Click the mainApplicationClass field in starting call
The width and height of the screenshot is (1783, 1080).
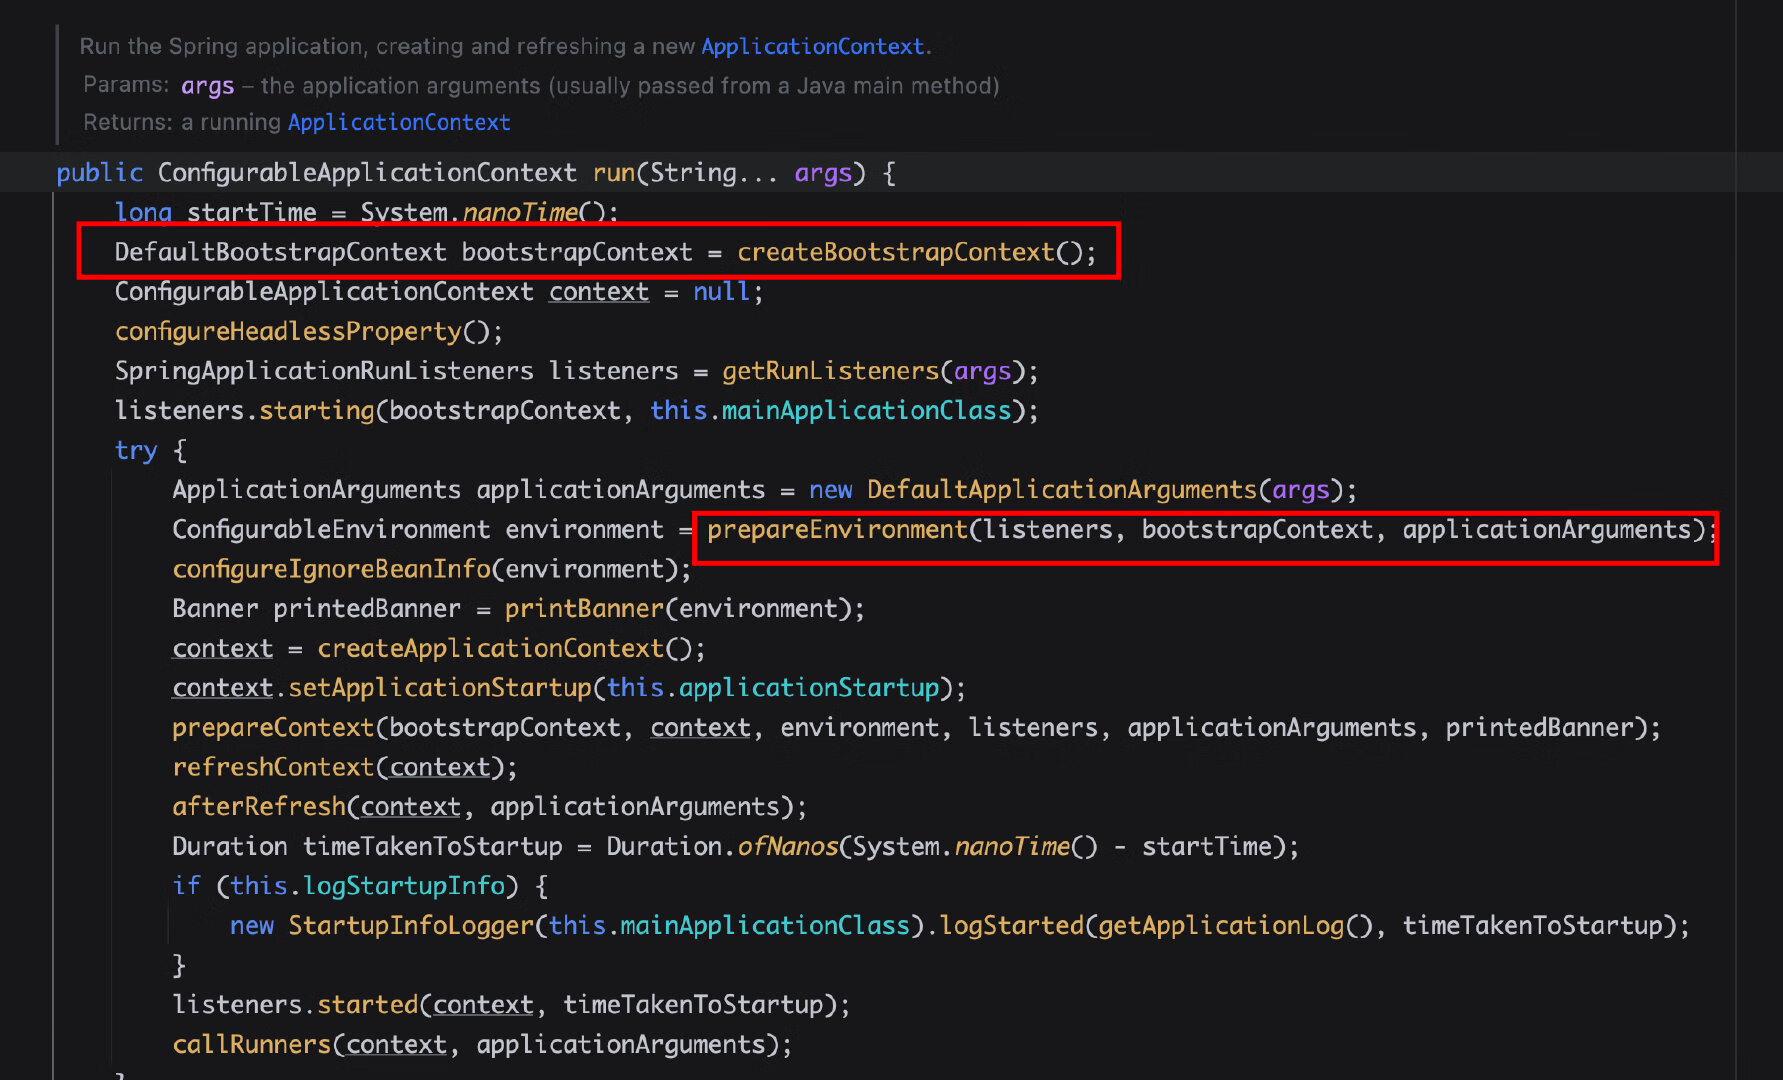tap(866, 411)
